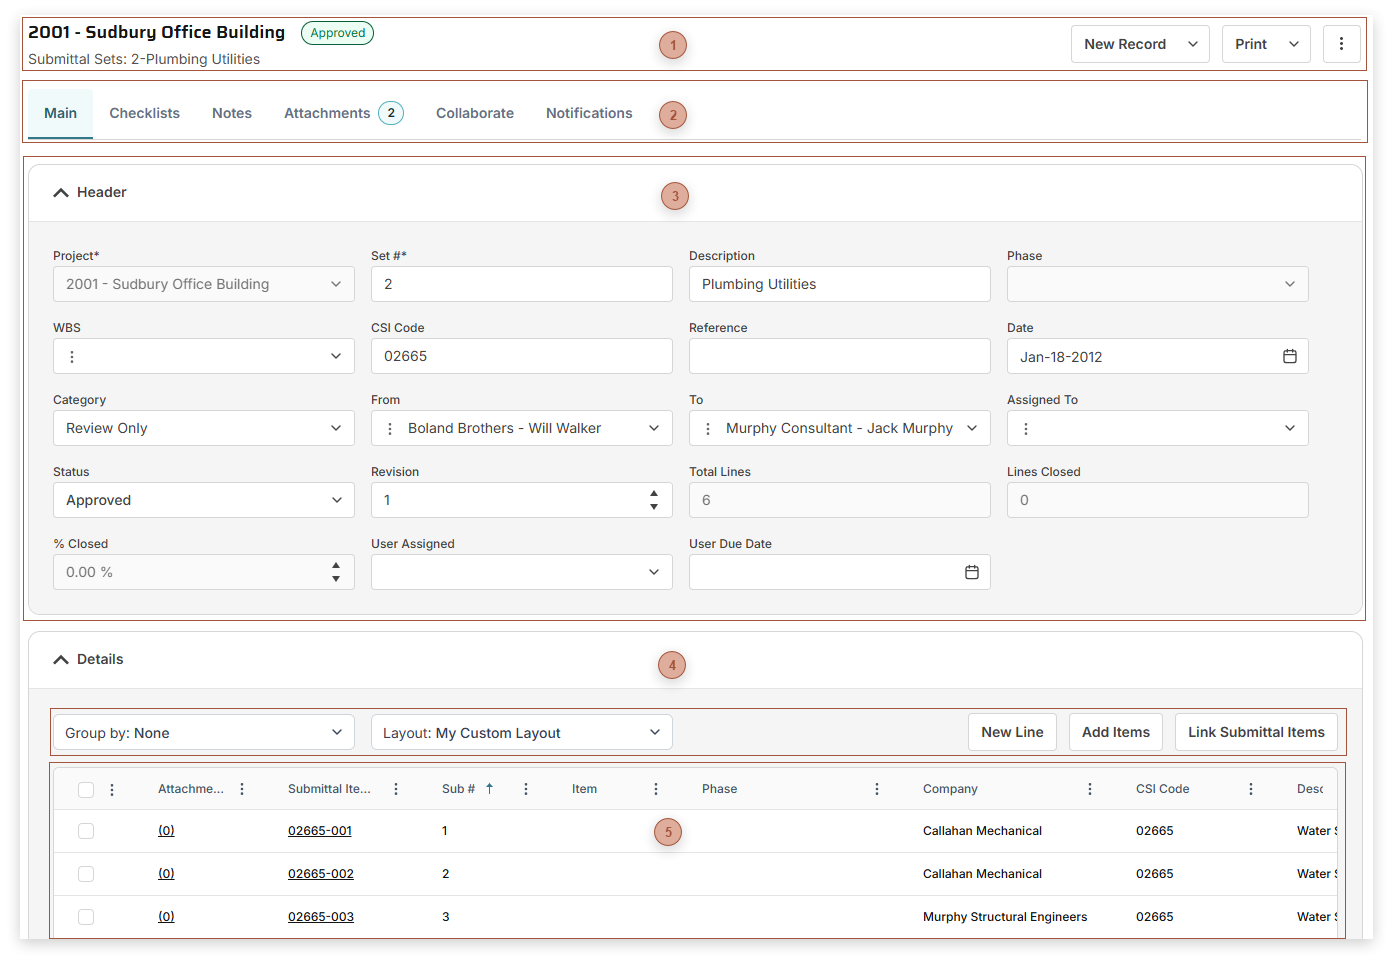Open the three-dot more options menu beside Print
The height and width of the screenshot is (964, 1392).
(1341, 44)
